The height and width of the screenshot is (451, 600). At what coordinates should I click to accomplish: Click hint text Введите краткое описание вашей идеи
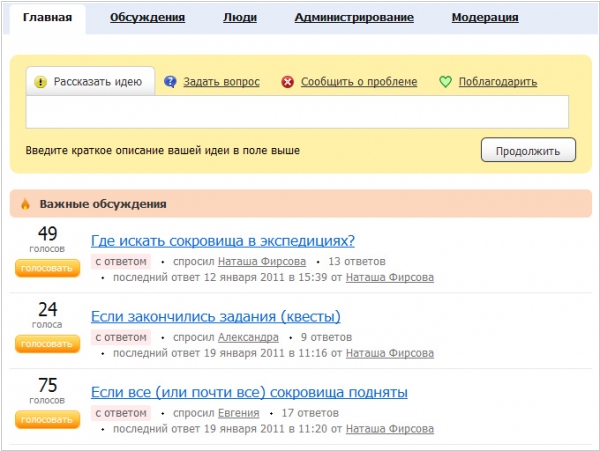[x=163, y=150]
